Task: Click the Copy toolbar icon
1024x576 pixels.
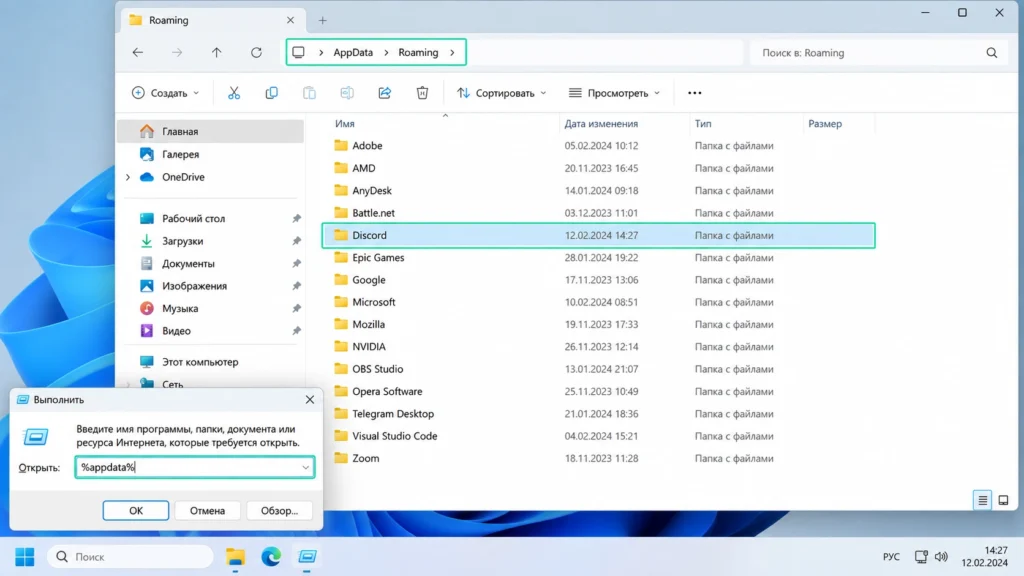Action: tap(272, 93)
